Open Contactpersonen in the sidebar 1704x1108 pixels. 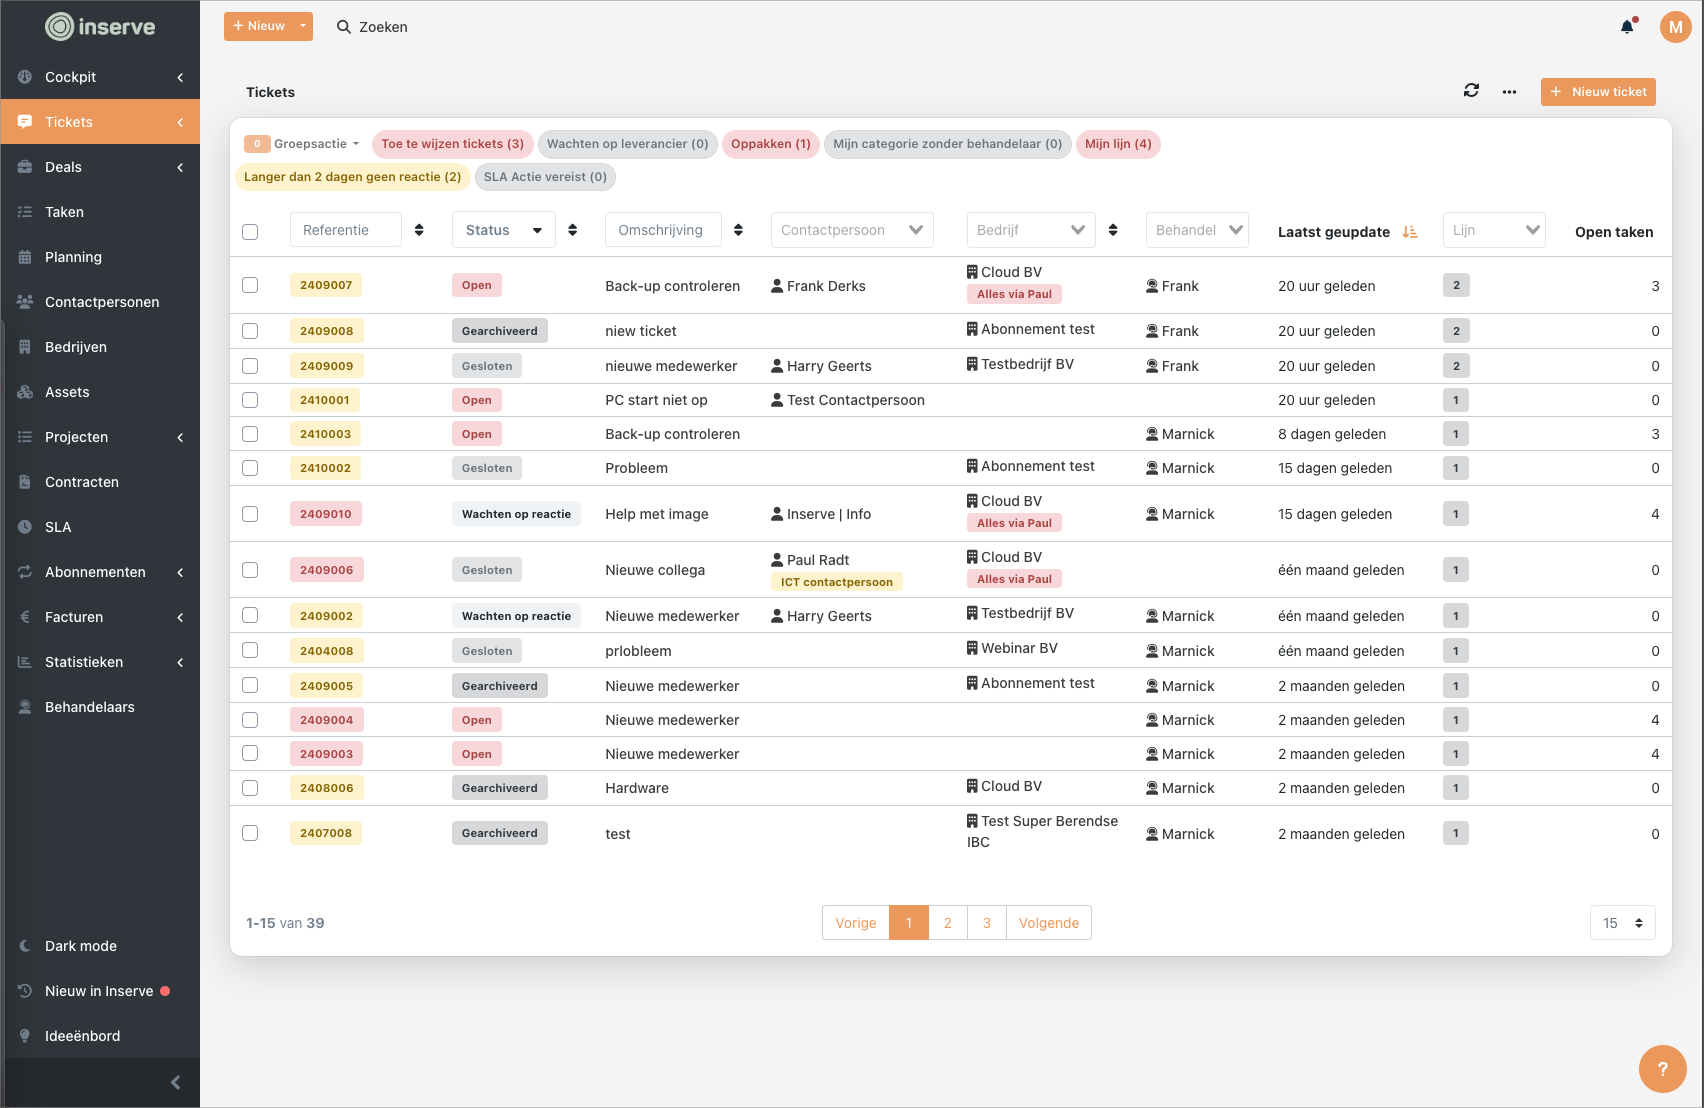point(101,302)
